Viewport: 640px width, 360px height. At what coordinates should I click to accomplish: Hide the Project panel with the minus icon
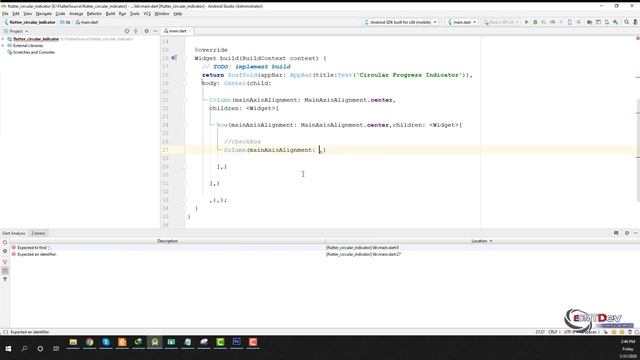point(155,31)
